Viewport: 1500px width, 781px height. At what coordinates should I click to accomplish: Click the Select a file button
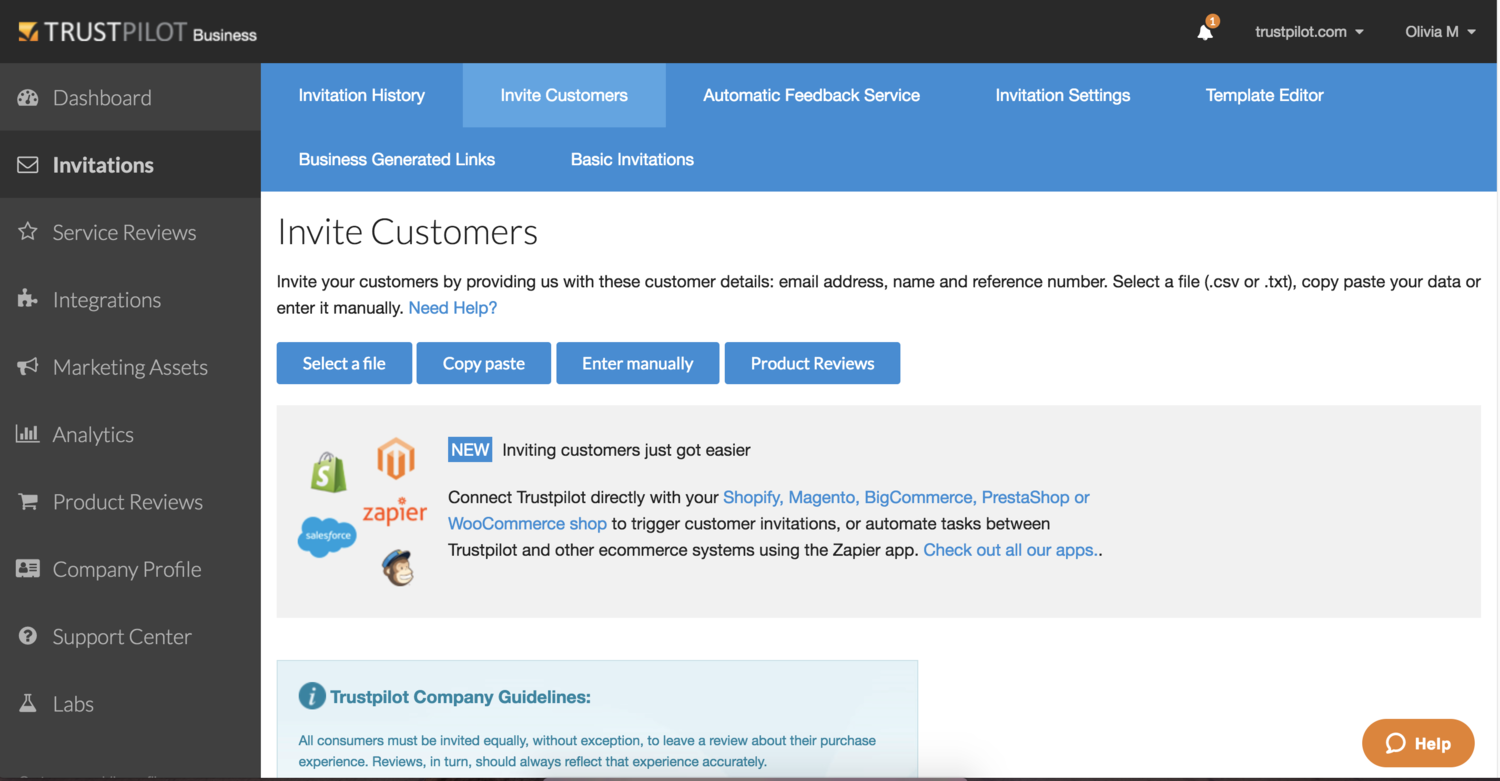point(344,363)
